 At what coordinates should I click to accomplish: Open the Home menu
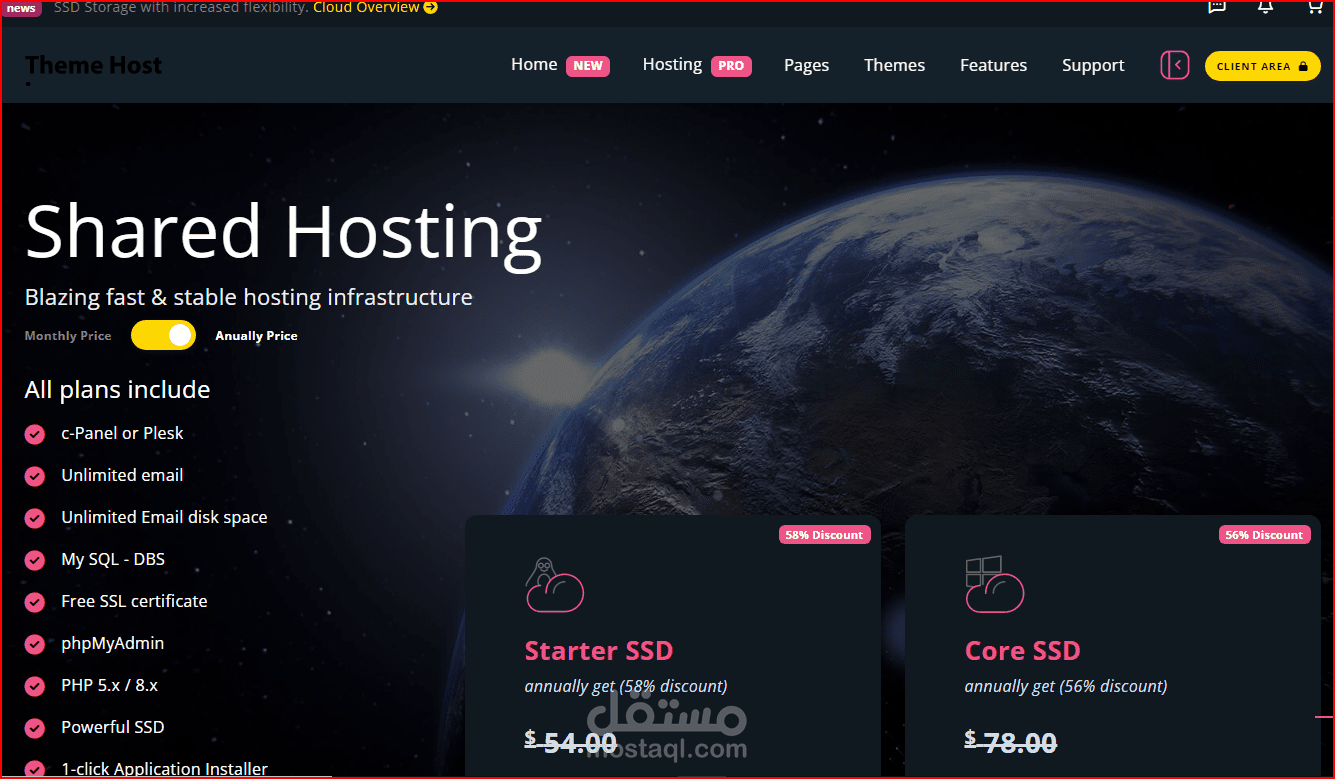click(534, 64)
